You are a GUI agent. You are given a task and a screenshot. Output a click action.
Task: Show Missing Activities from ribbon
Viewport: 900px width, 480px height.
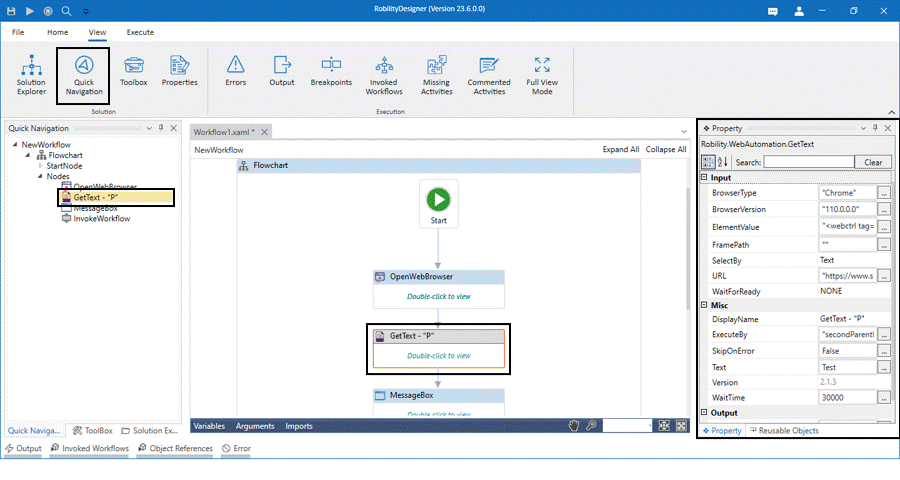pyautogui.click(x=436, y=75)
